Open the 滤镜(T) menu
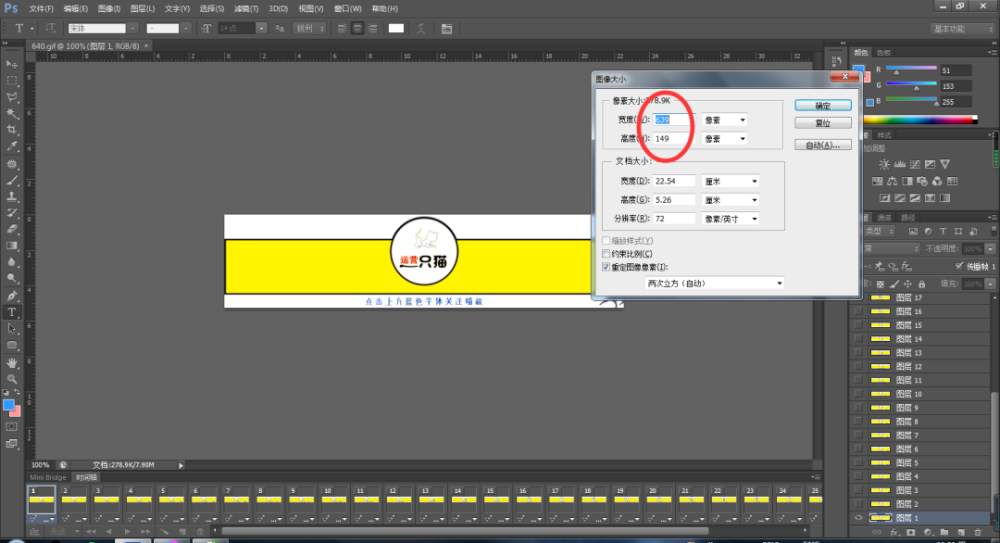The image size is (1000, 543). pos(246,9)
